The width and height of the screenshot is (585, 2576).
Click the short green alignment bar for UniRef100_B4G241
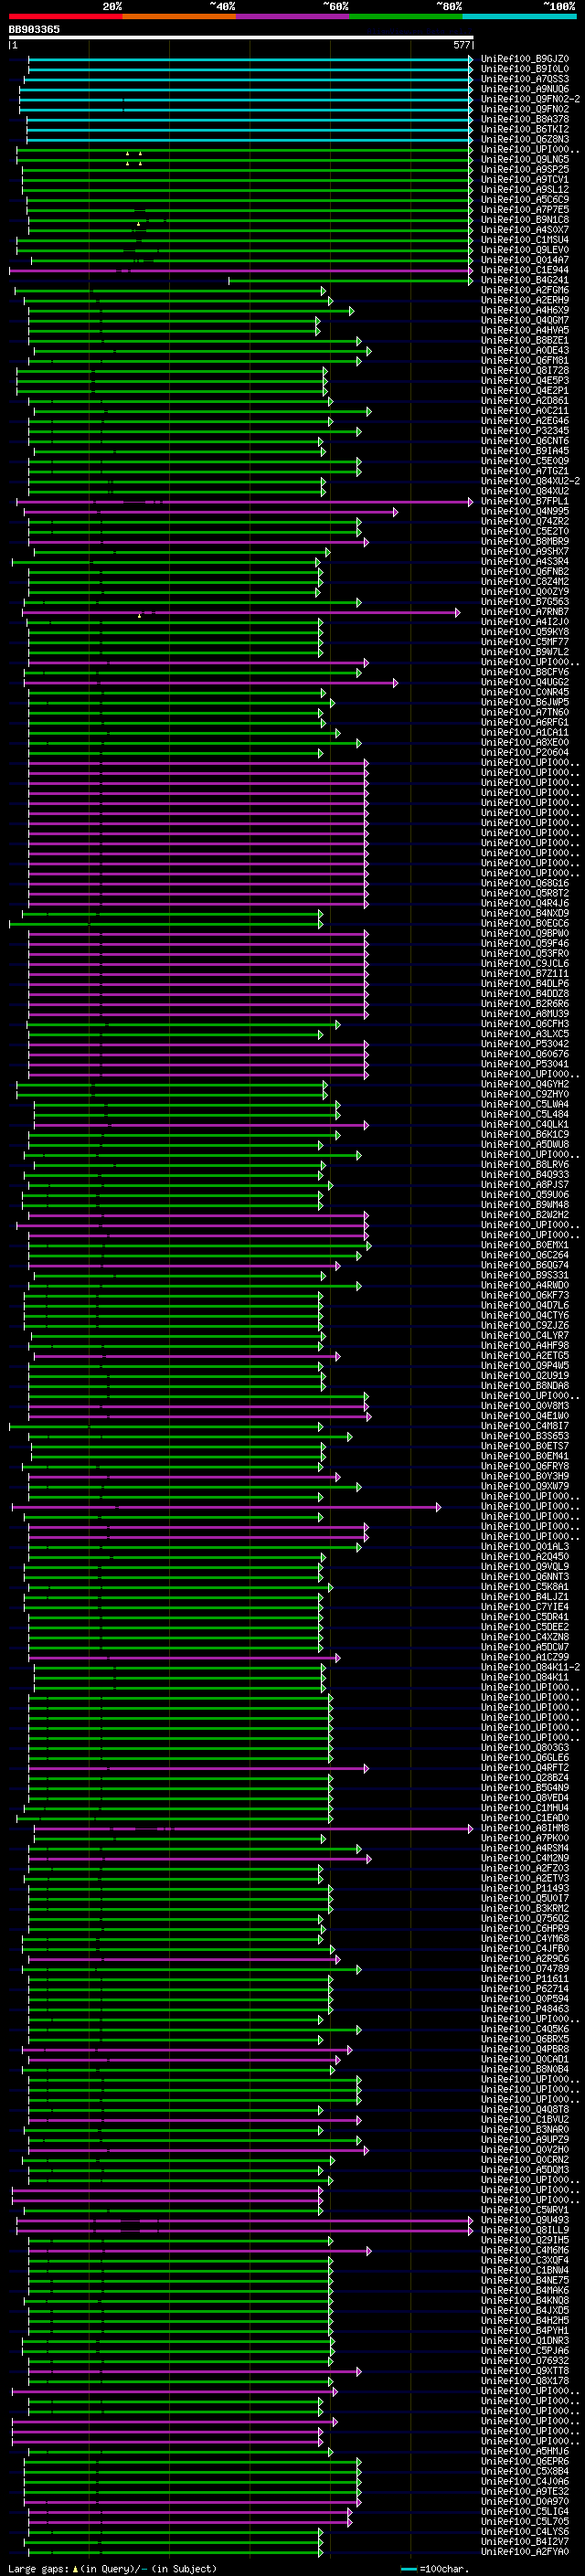pos(351,280)
